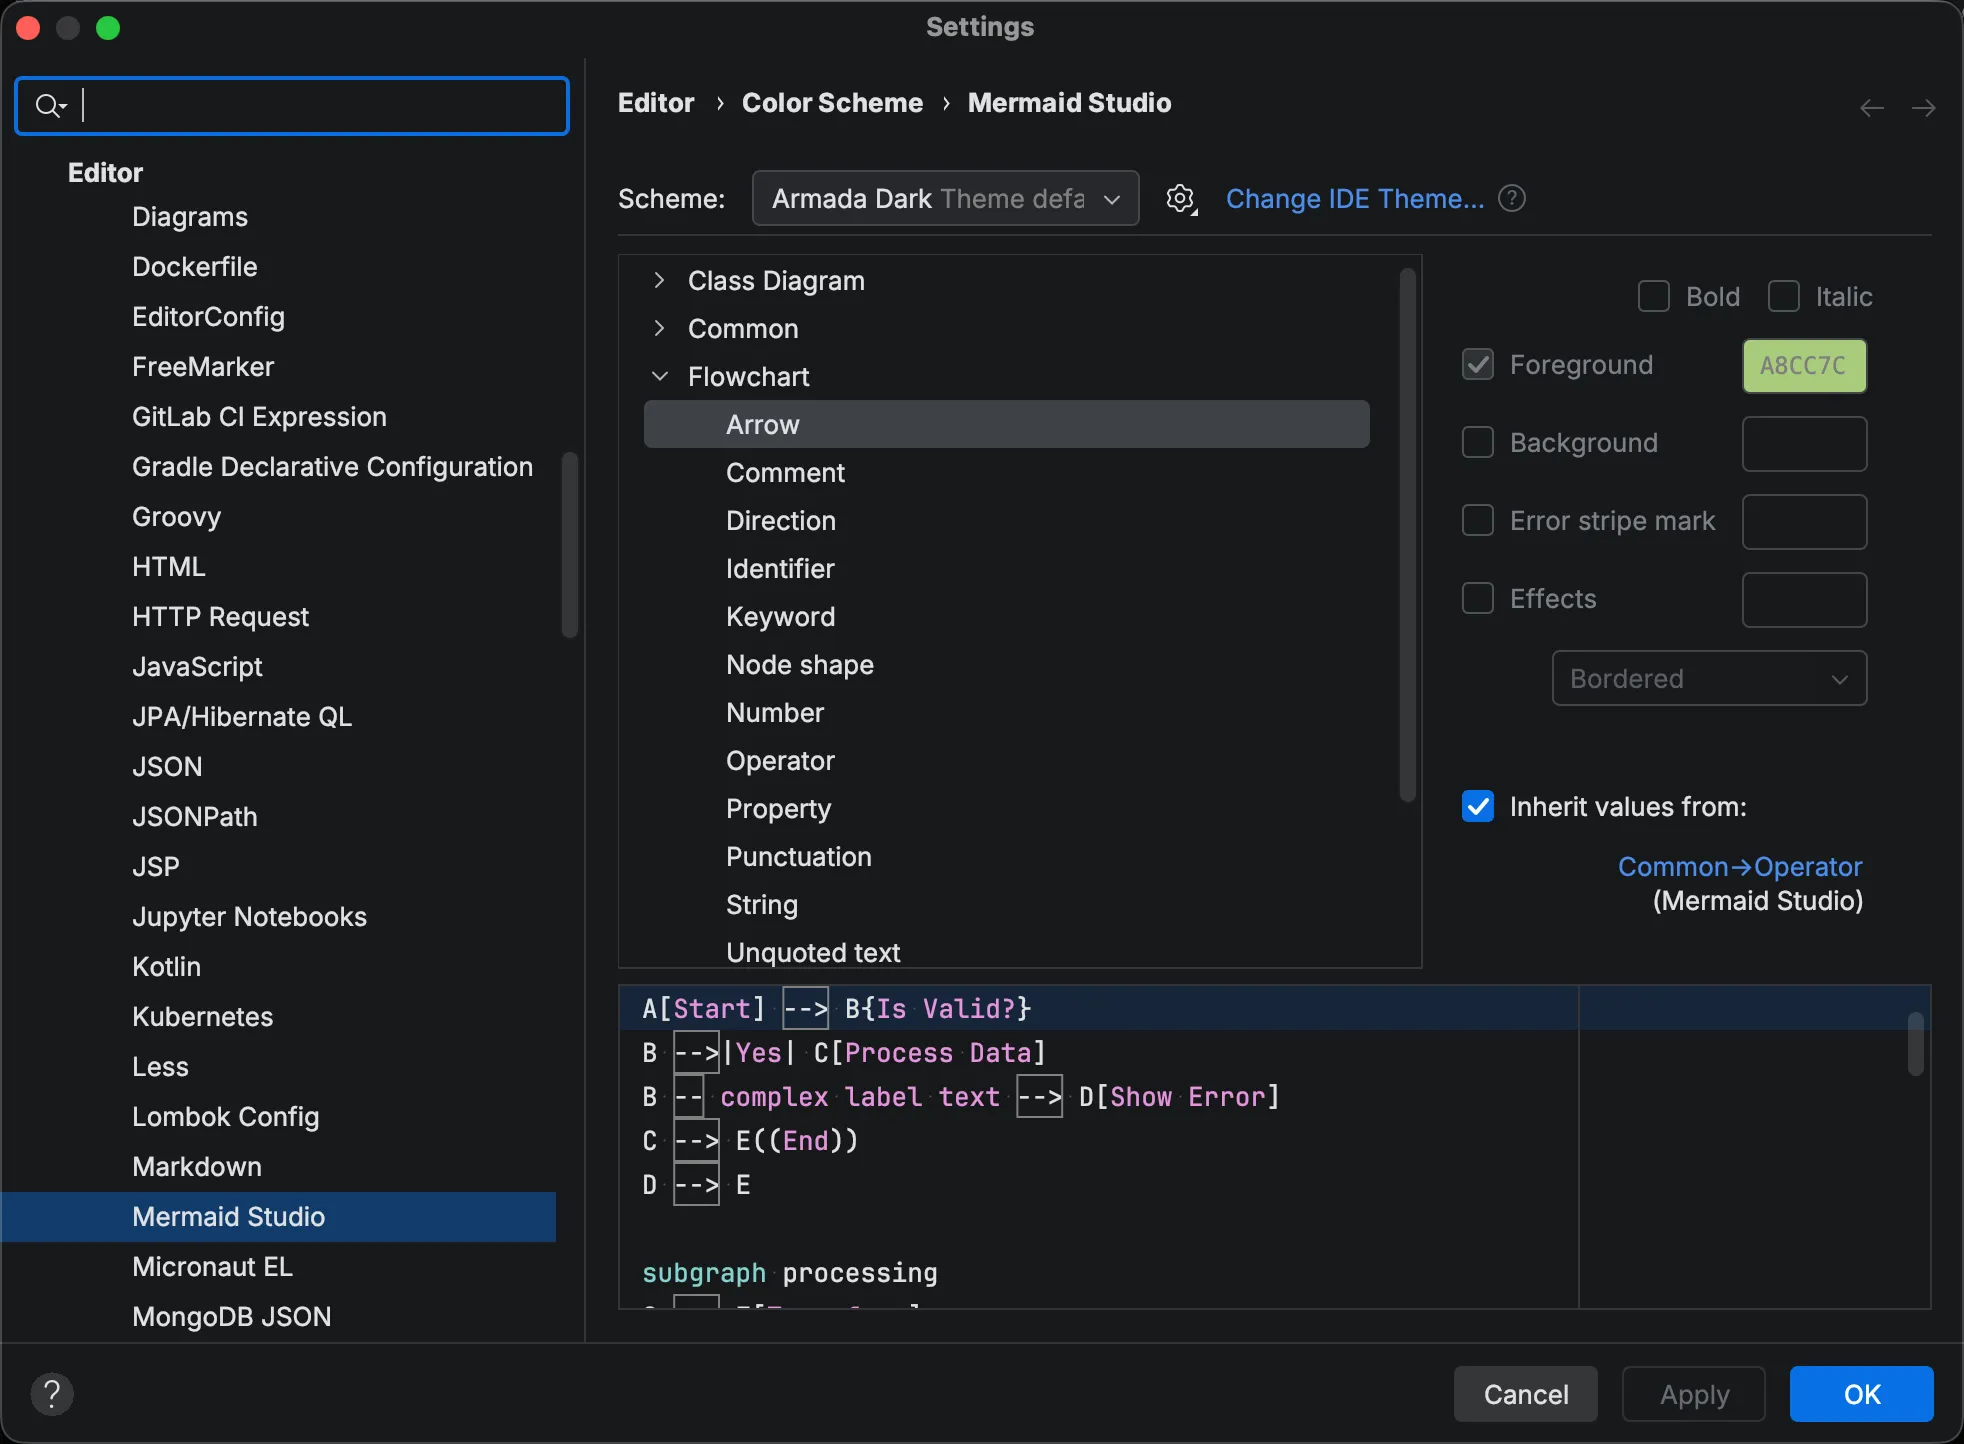Click the Foreground color swatch A8CC7C
The width and height of the screenshot is (1964, 1444).
click(x=1804, y=365)
